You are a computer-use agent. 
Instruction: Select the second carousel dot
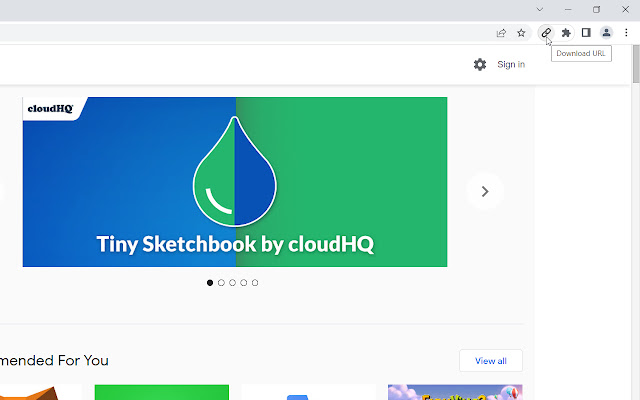pos(221,282)
